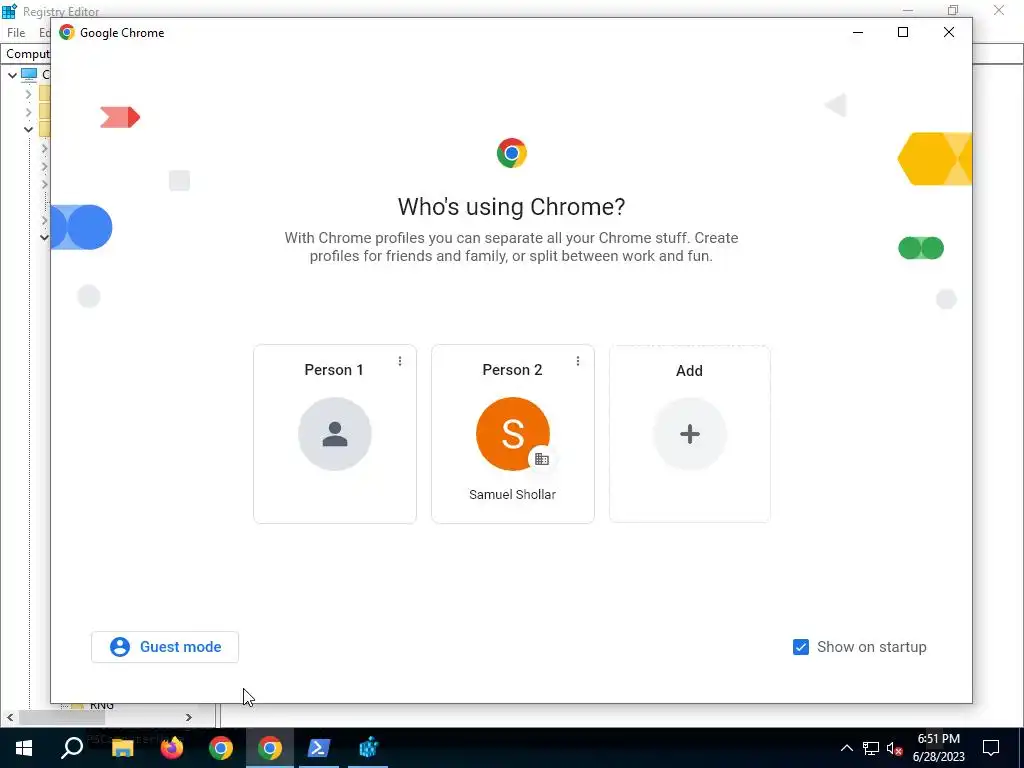This screenshot has height=768, width=1024.
Task: Open the more-options menu for Person 2
Action: click(577, 361)
